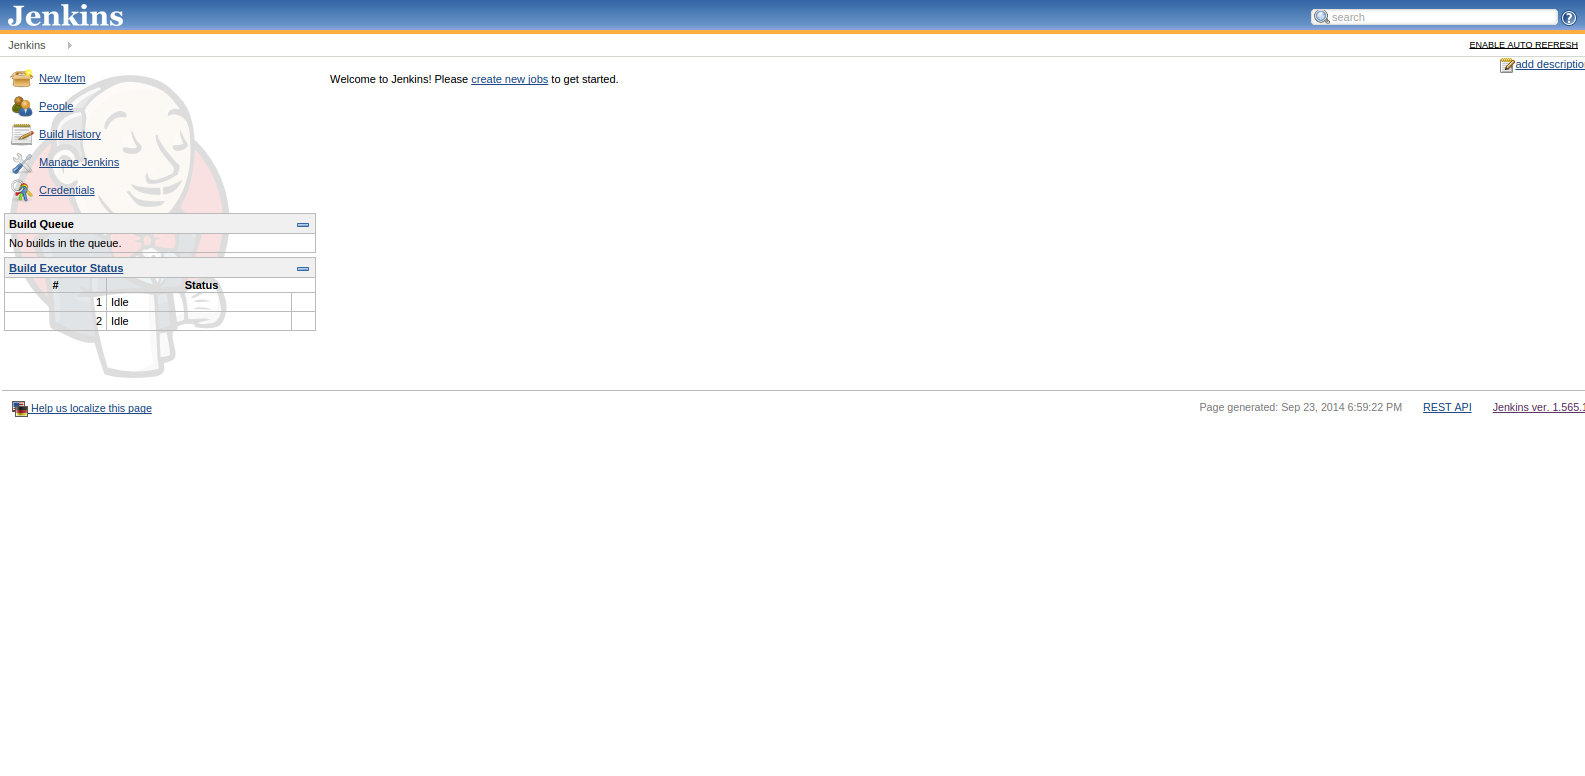Click the search help question mark icon
1585x776 pixels.
point(1569,17)
